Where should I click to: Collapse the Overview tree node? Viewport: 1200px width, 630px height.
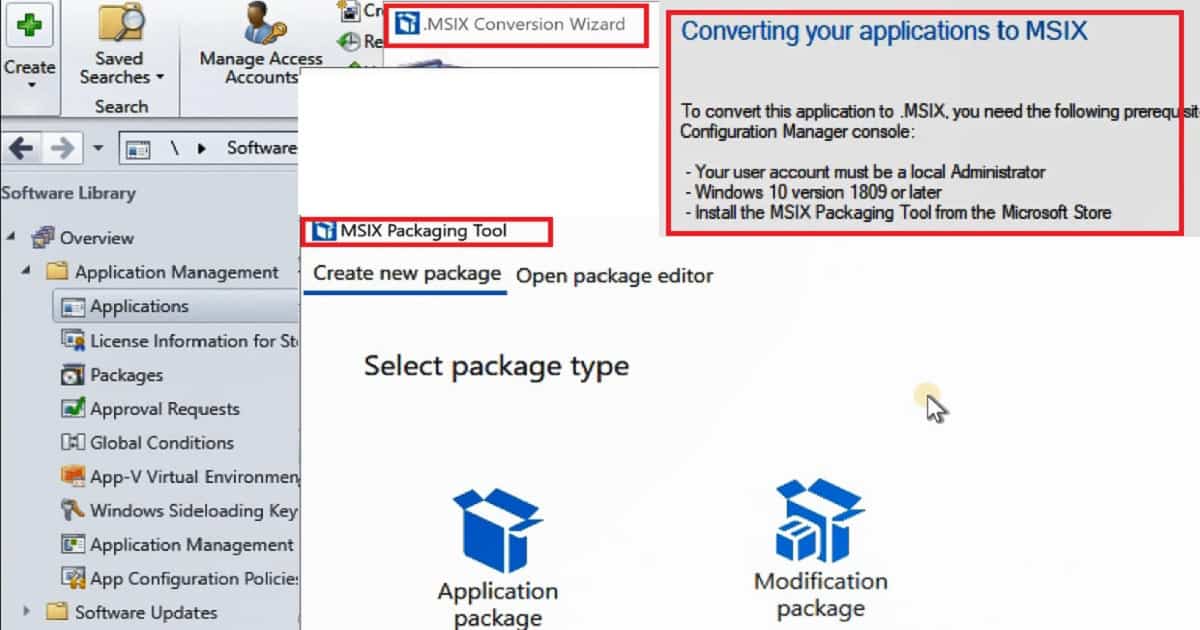point(11,237)
